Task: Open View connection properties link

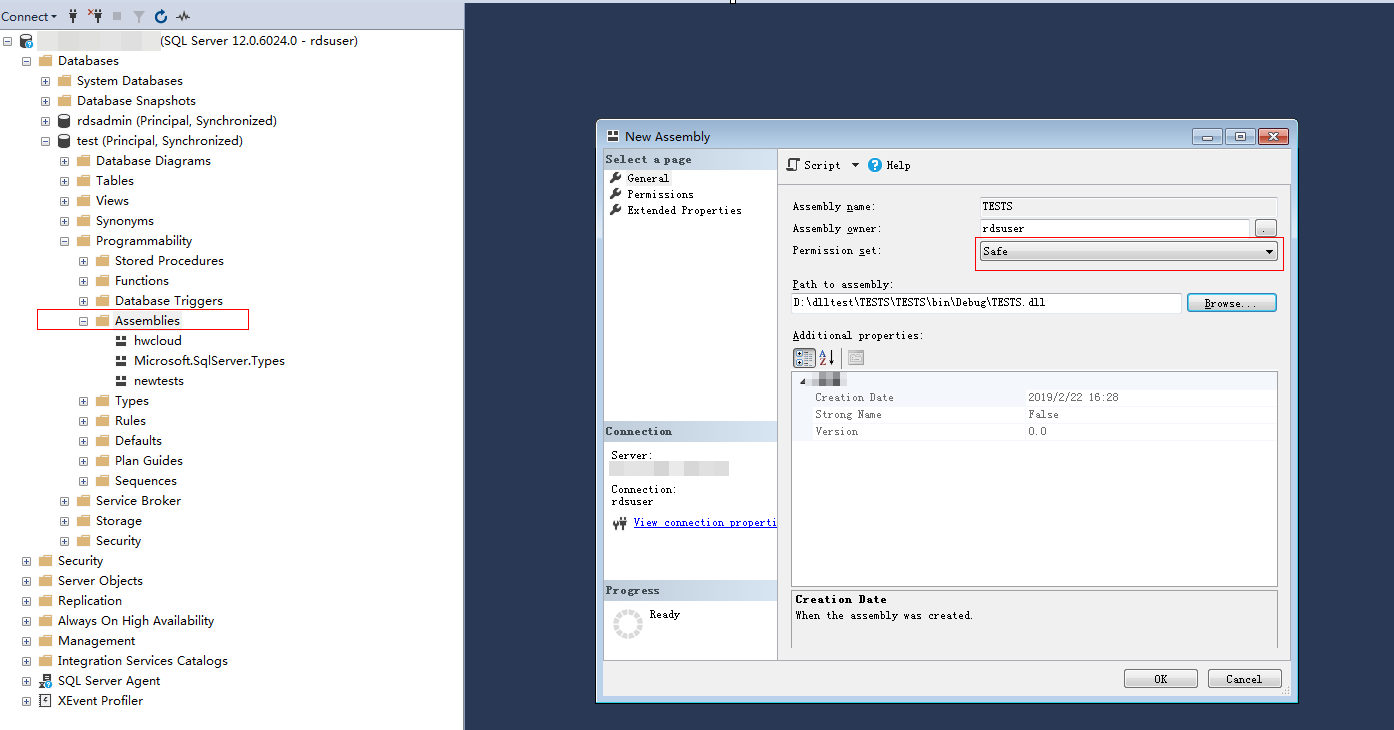Action: (704, 523)
